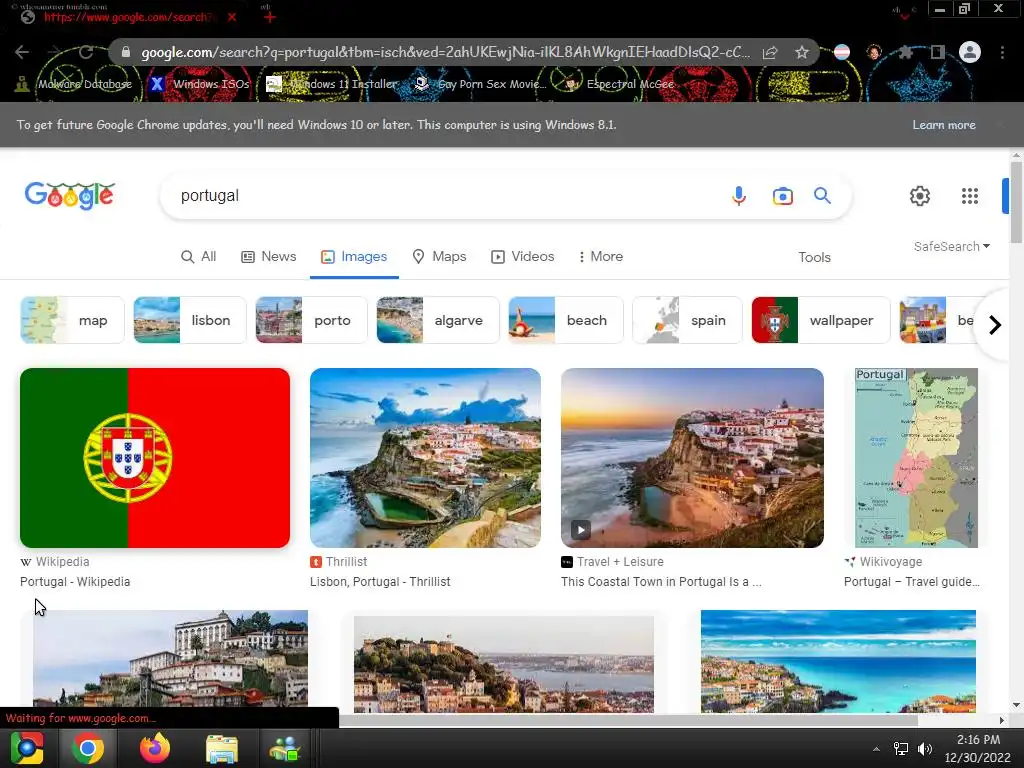Open the Thrillist Lisbon coastal image
The width and height of the screenshot is (1024, 768).
click(425, 458)
